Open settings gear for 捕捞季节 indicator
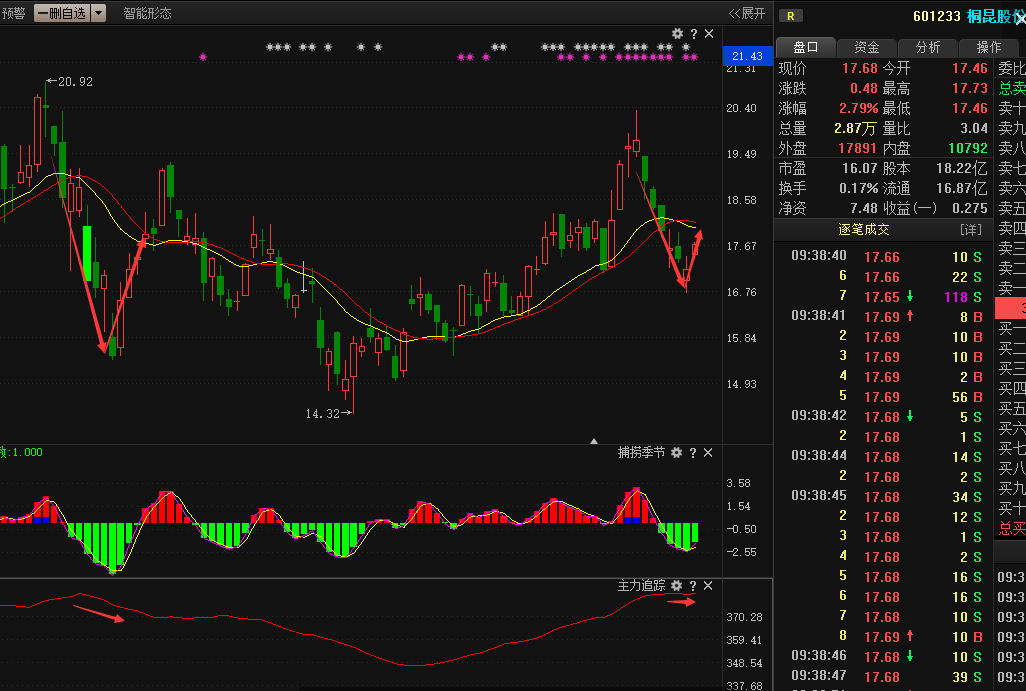 coord(676,453)
